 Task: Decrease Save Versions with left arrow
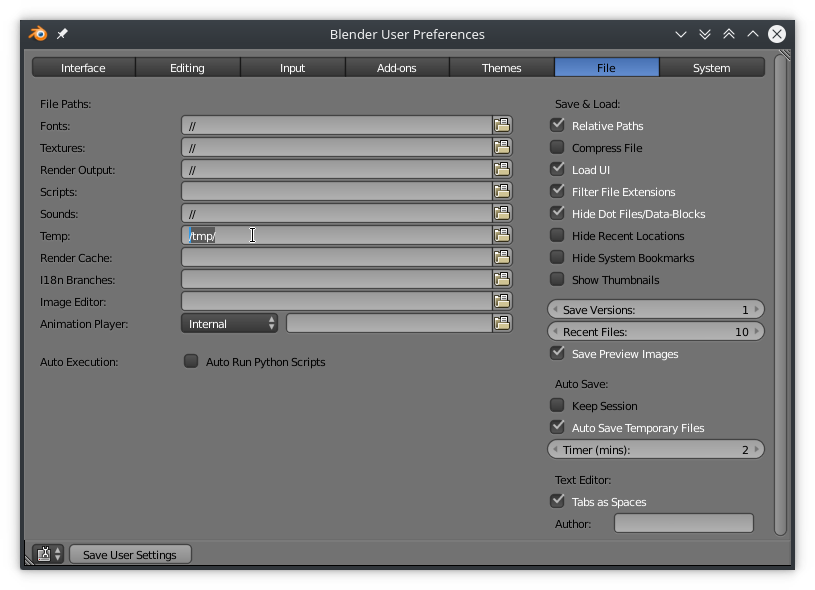(x=555, y=309)
